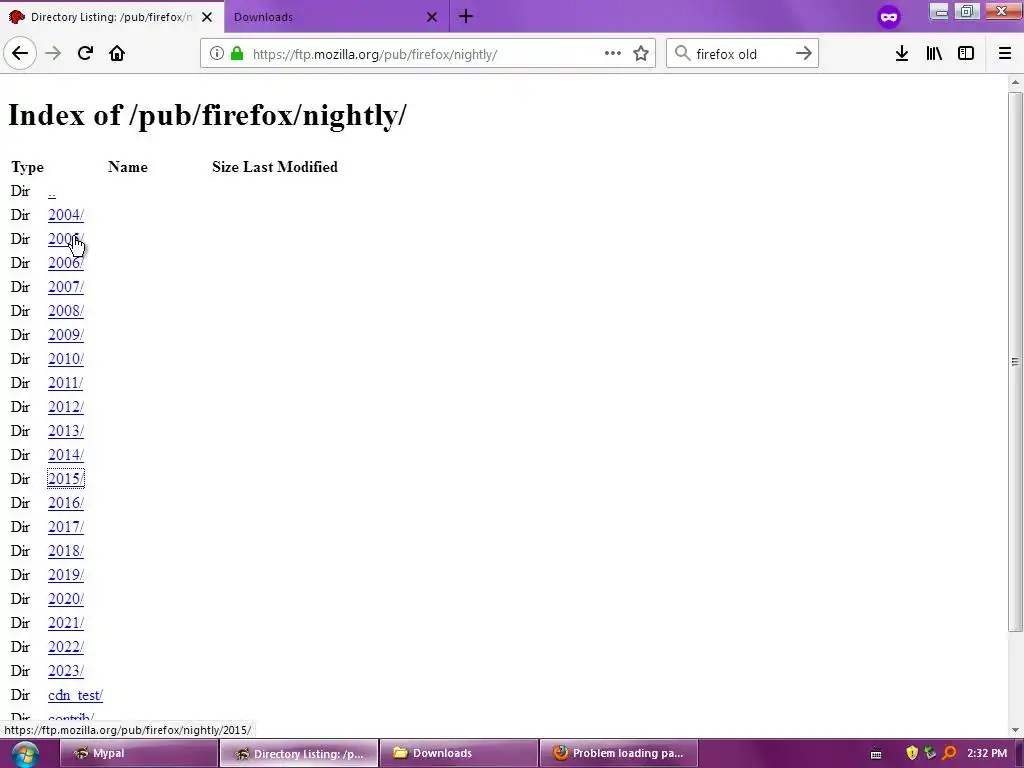
Task: Open the 2007/ directory link
Action: (x=66, y=287)
